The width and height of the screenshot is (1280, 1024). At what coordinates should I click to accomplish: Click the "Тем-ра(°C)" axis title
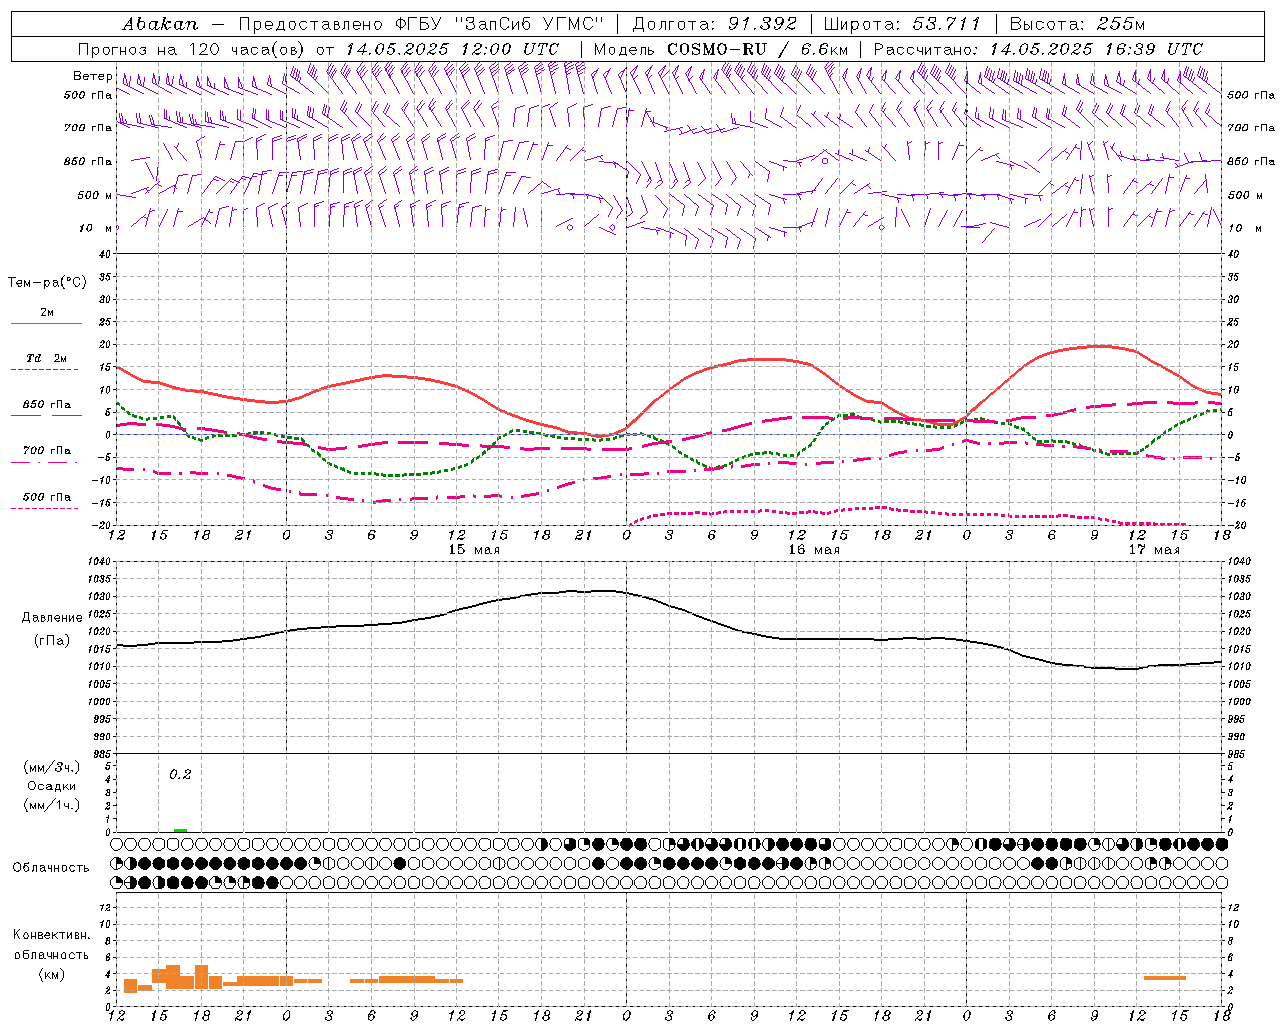[x=47, y=283]
